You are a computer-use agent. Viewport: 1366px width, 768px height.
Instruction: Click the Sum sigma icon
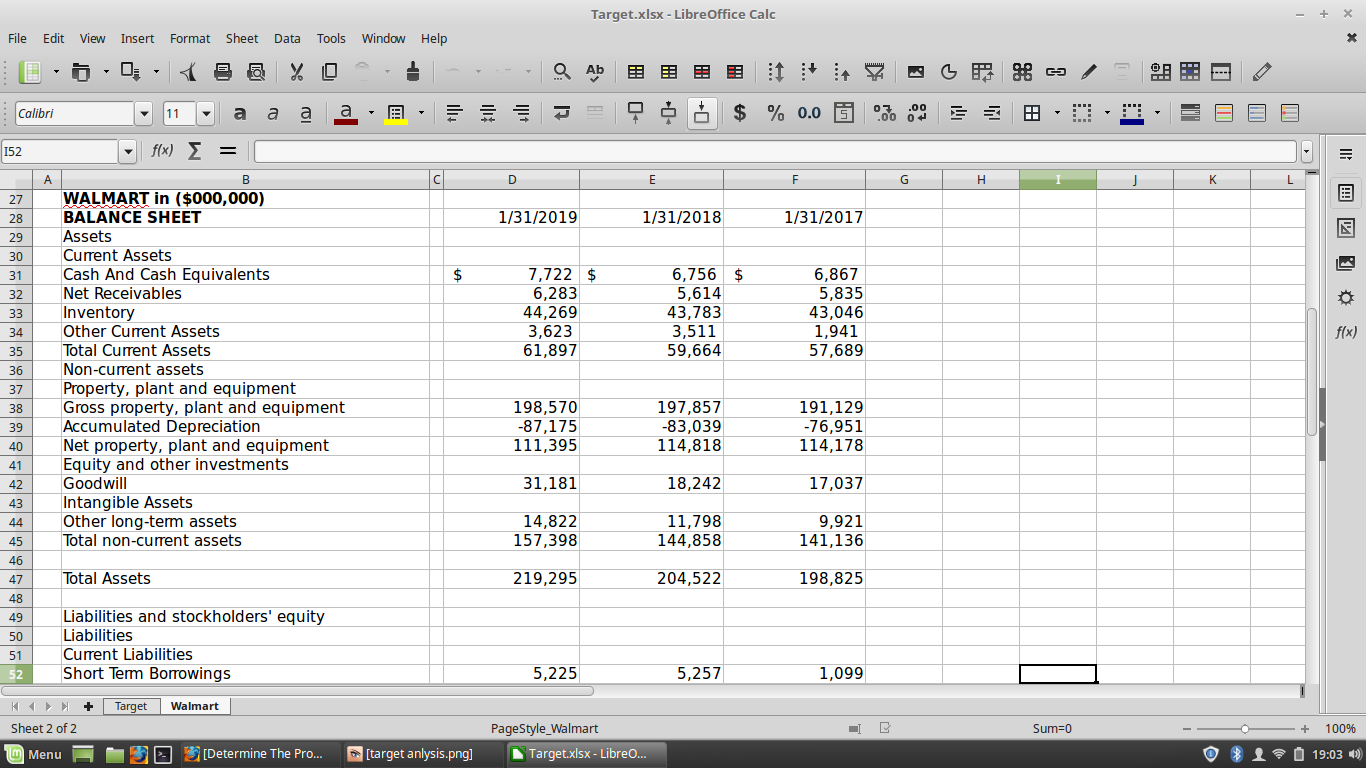tap(195, 151)
